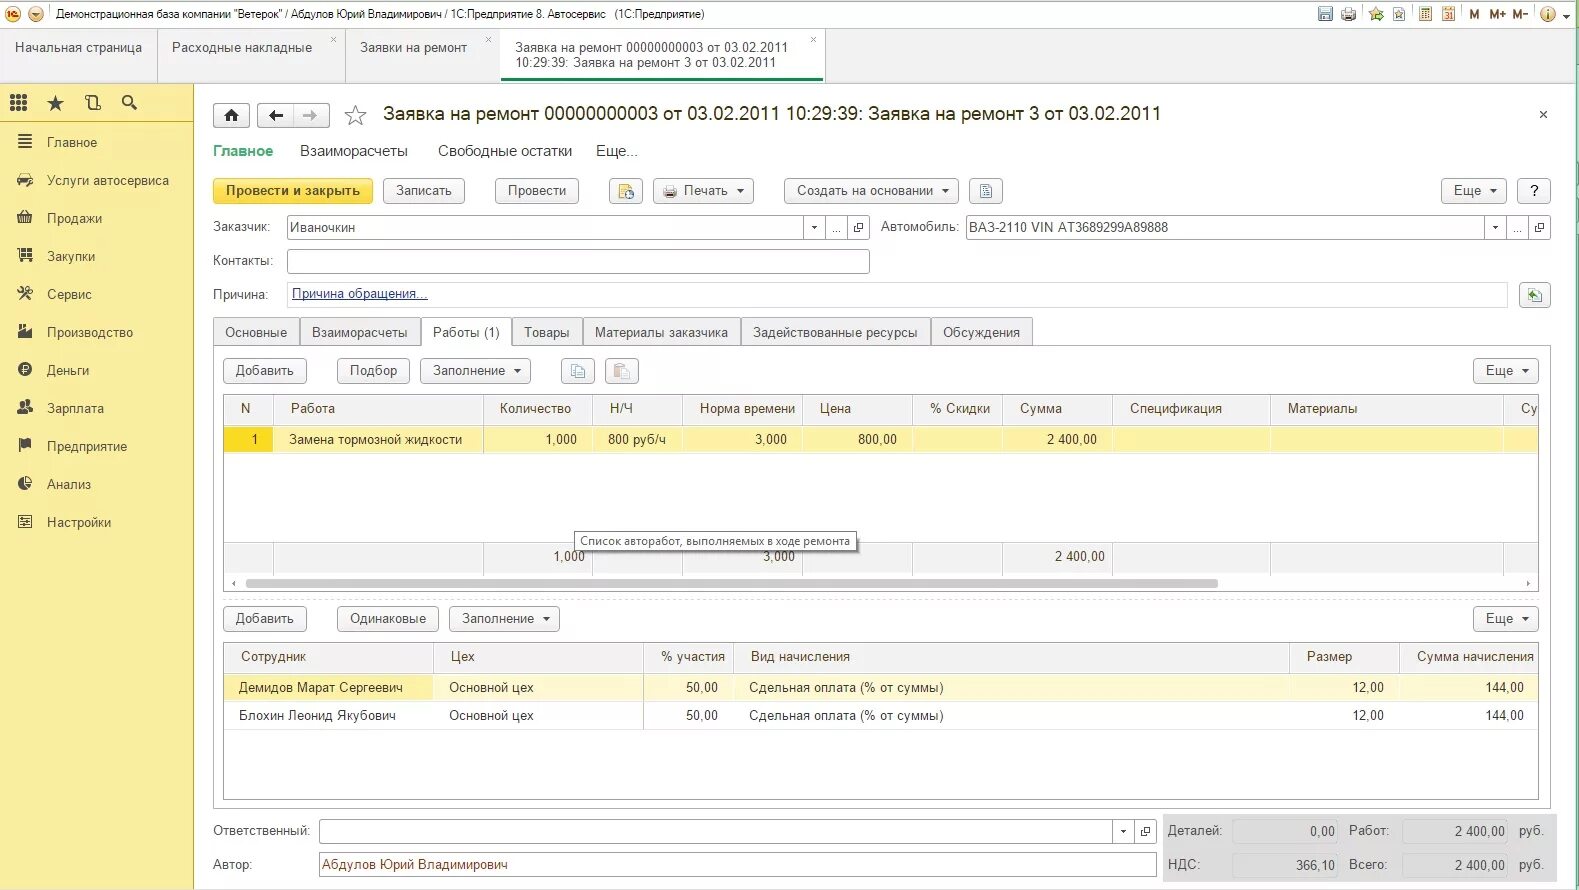Switch to Основные tab
Screen dimensions: 1579x890
coord(256,333)
